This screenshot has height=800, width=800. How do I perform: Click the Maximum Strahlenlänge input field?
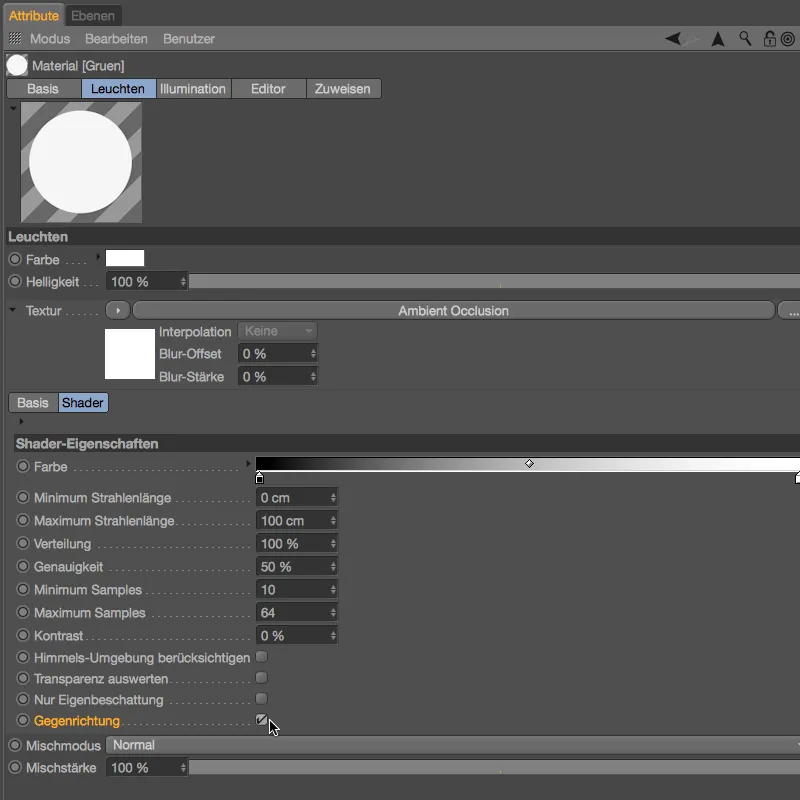(x=296, y=520)
